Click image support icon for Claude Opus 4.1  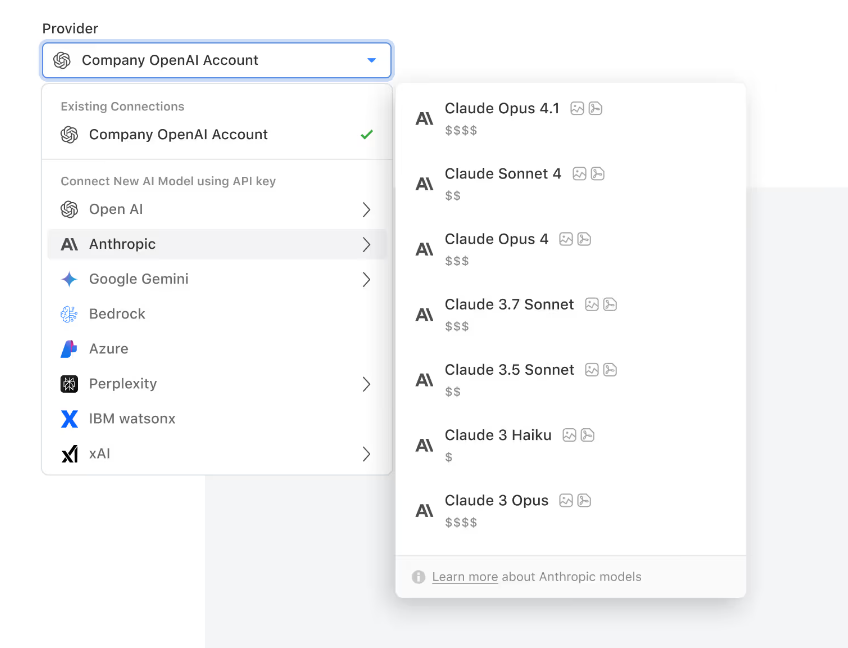coord(577,109)
